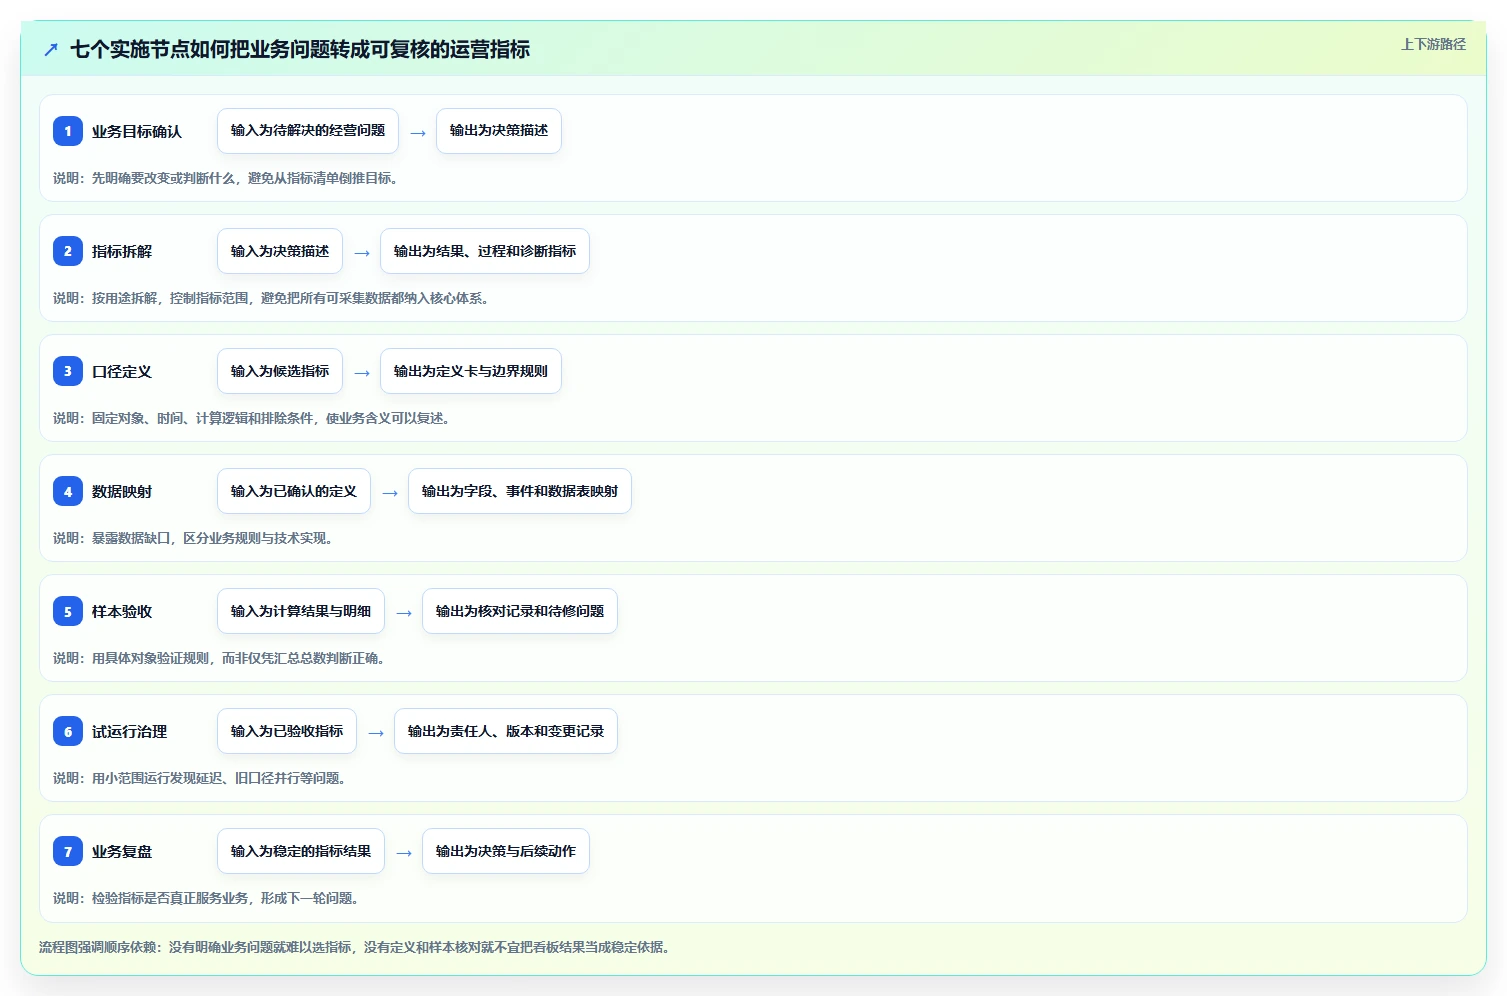Click the 输出为核对记录和待修问题 box
1507x996 pixels.
coord(520,611)
